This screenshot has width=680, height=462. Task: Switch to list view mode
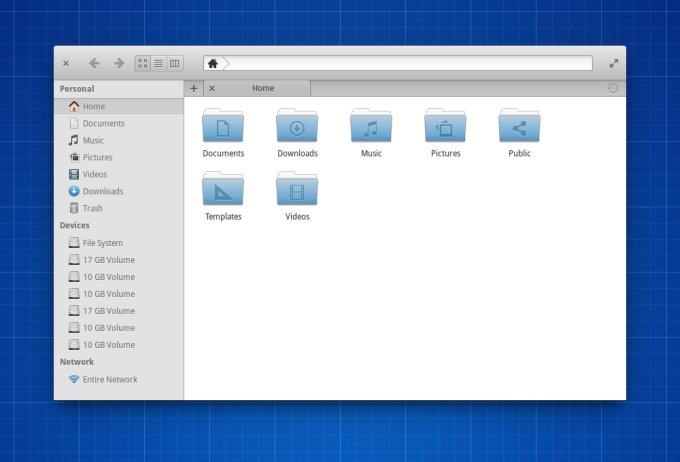[x=158, y=63]
